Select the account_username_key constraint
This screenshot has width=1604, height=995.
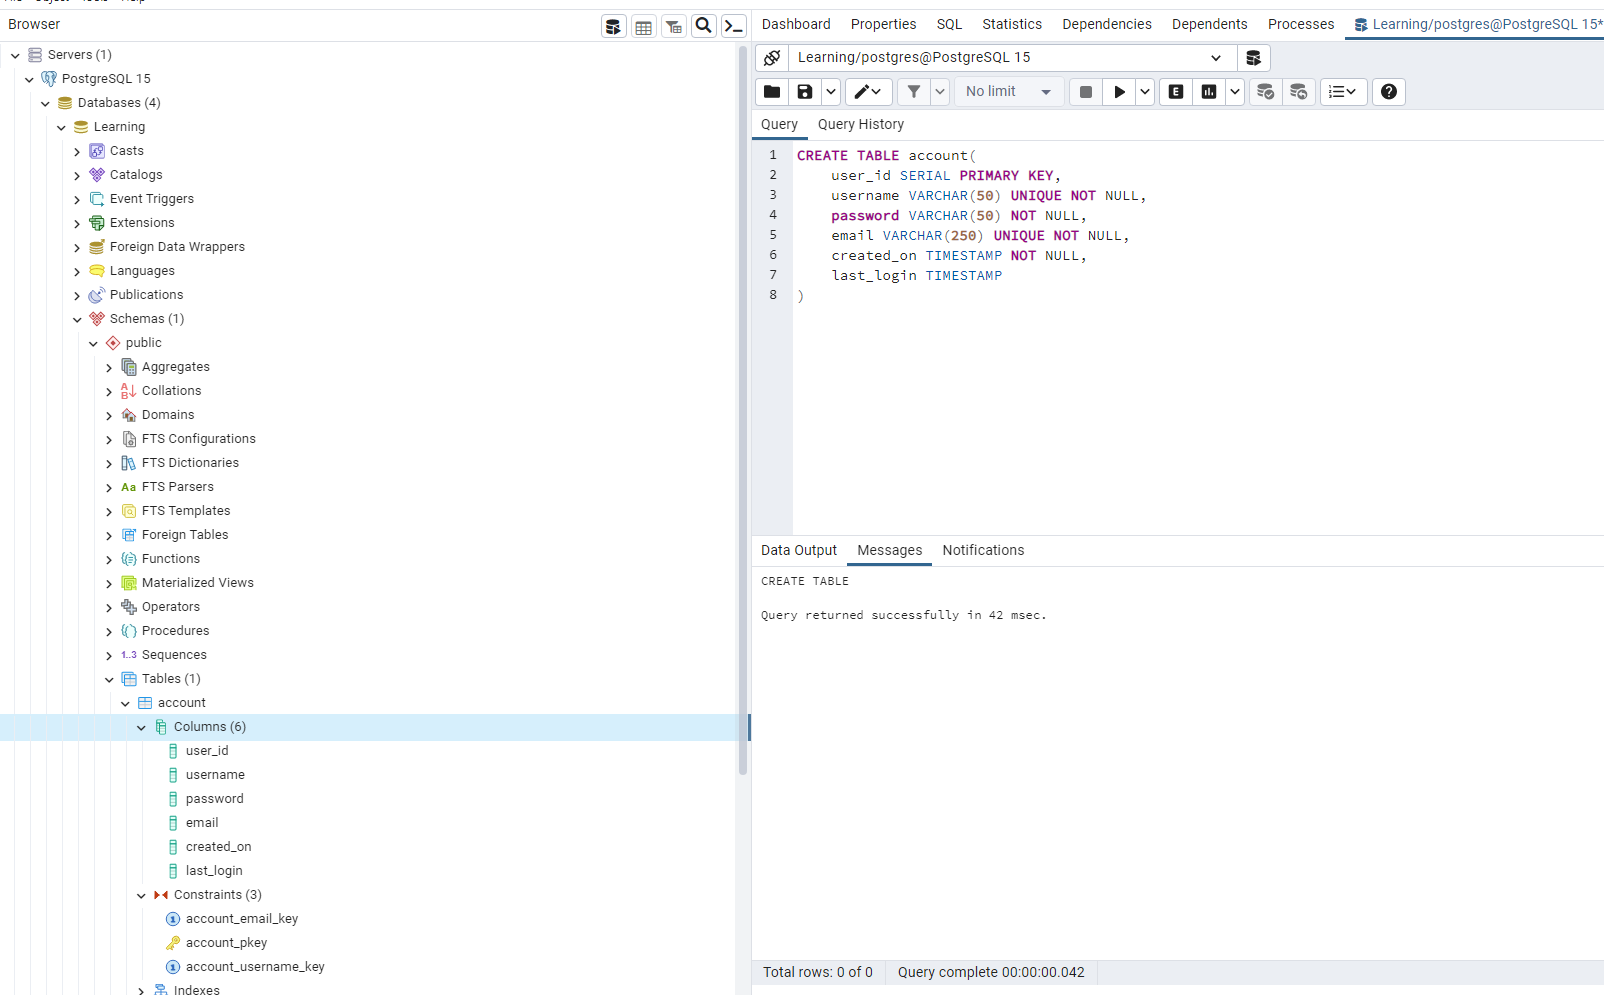[x=255, y=967]
